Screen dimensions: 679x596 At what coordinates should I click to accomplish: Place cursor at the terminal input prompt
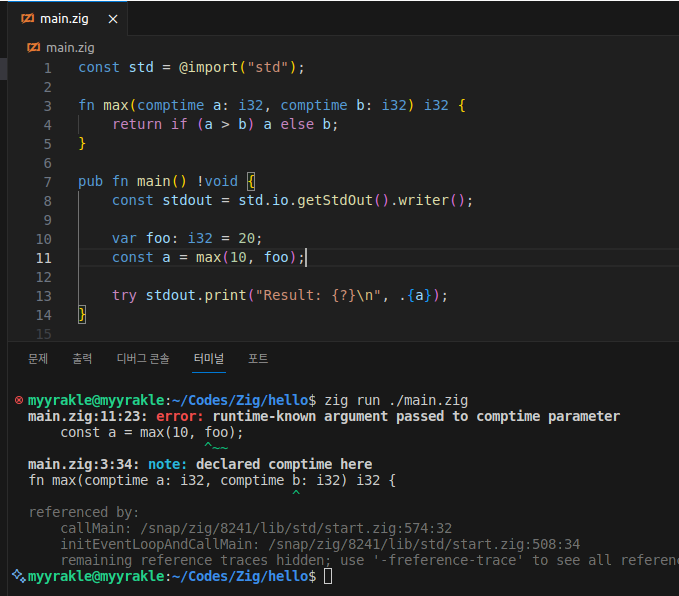(x=330, y=577)
